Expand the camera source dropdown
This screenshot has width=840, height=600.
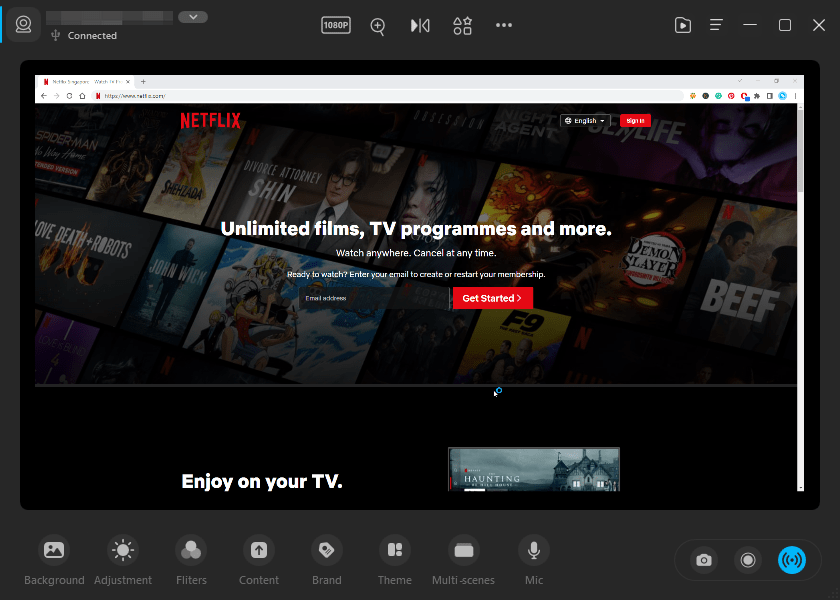(192, 16)
